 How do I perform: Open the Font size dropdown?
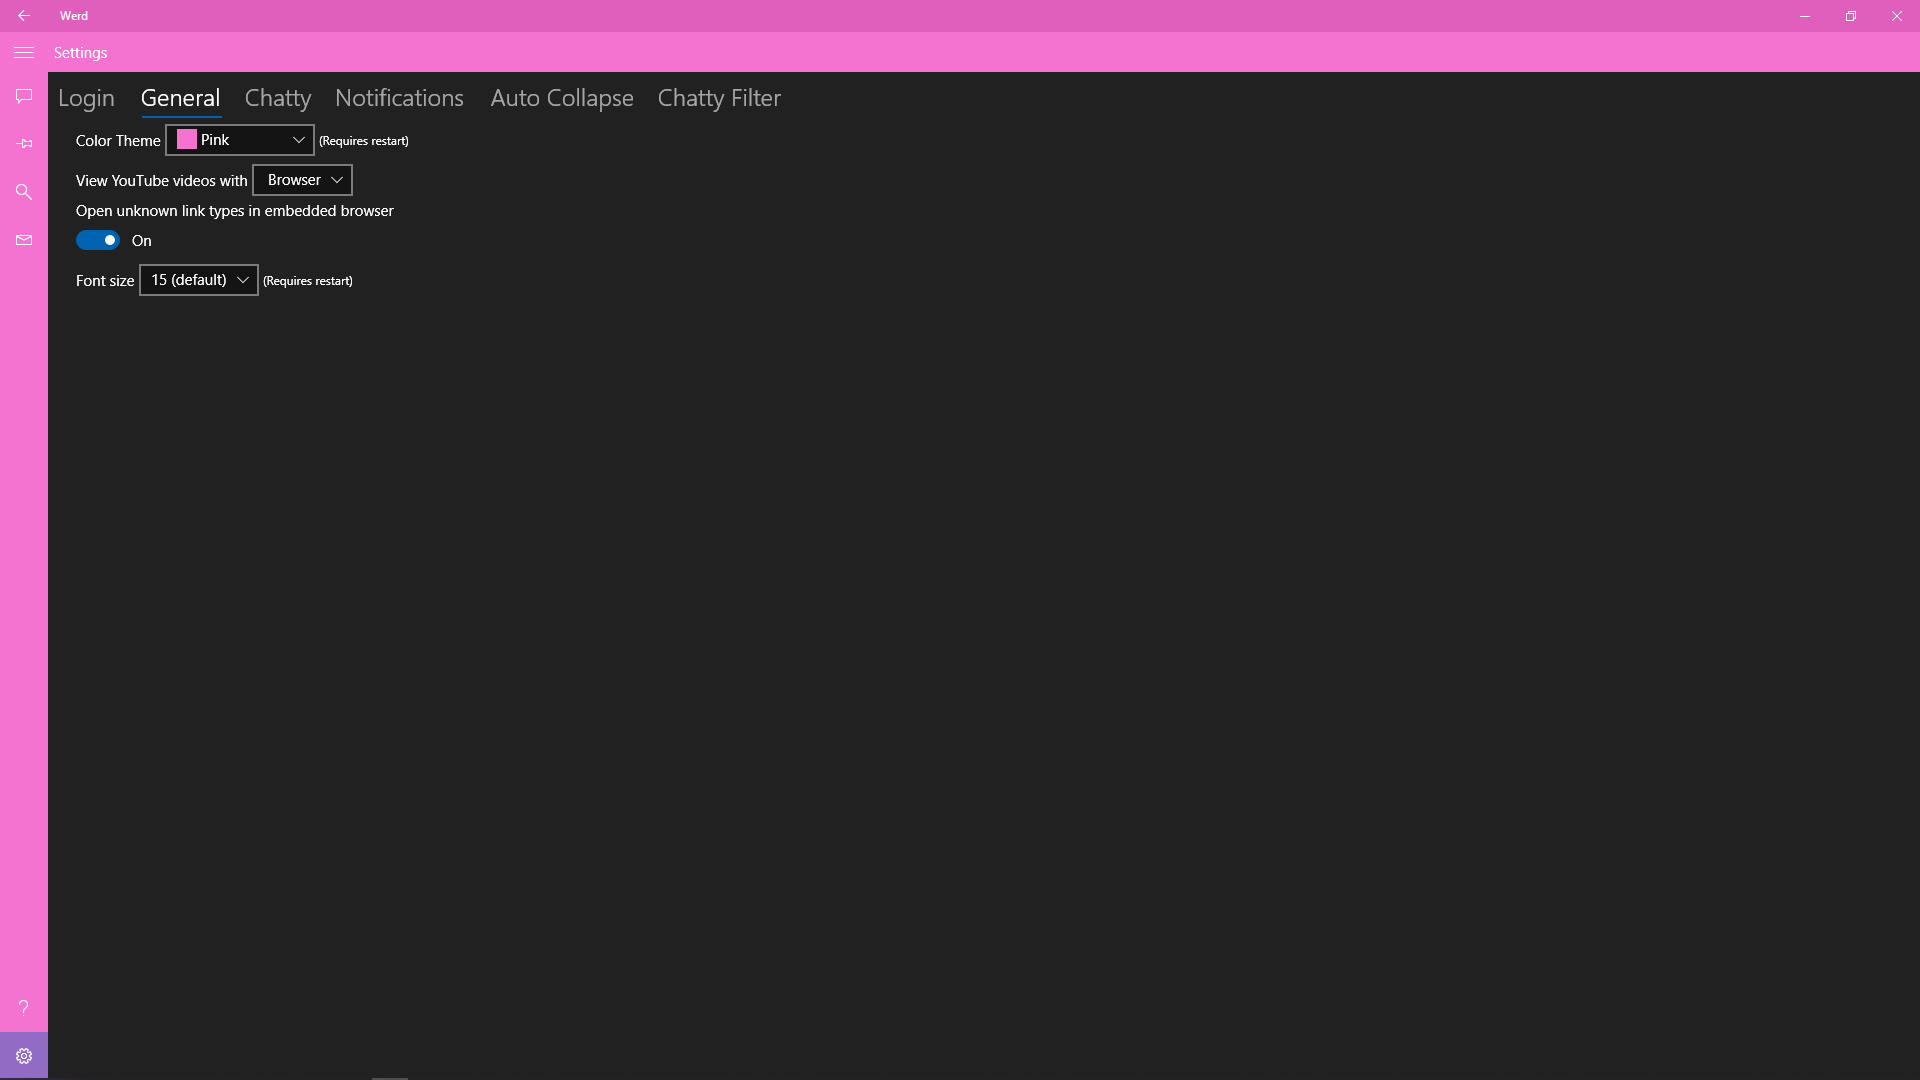tap(199, 280)
